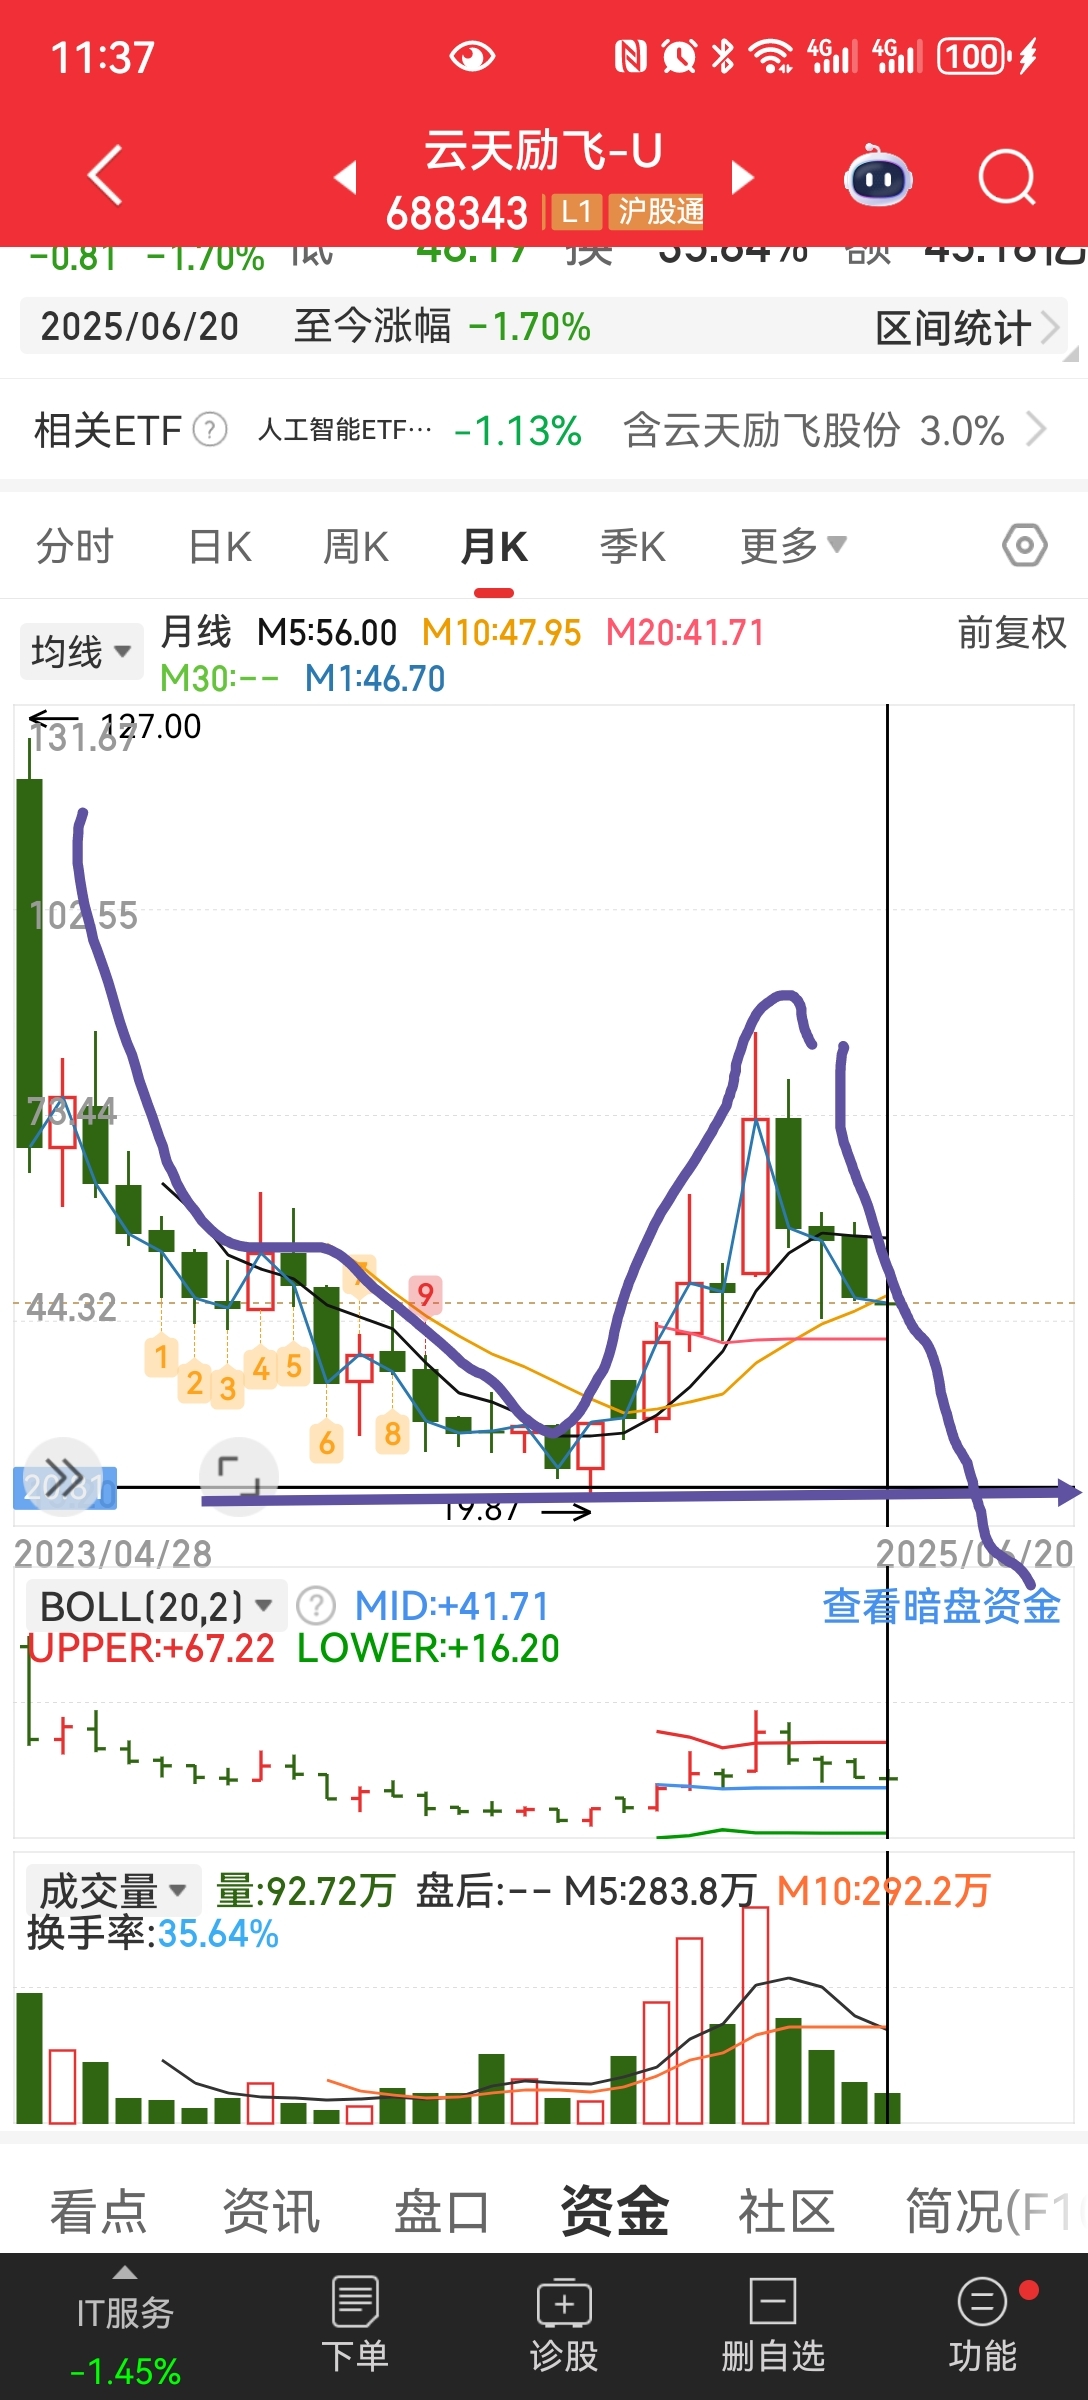This screenshot has height=2400, width=1088.
Task: Tap the numbered marker 1 on chart
Action: (161, 1357)
